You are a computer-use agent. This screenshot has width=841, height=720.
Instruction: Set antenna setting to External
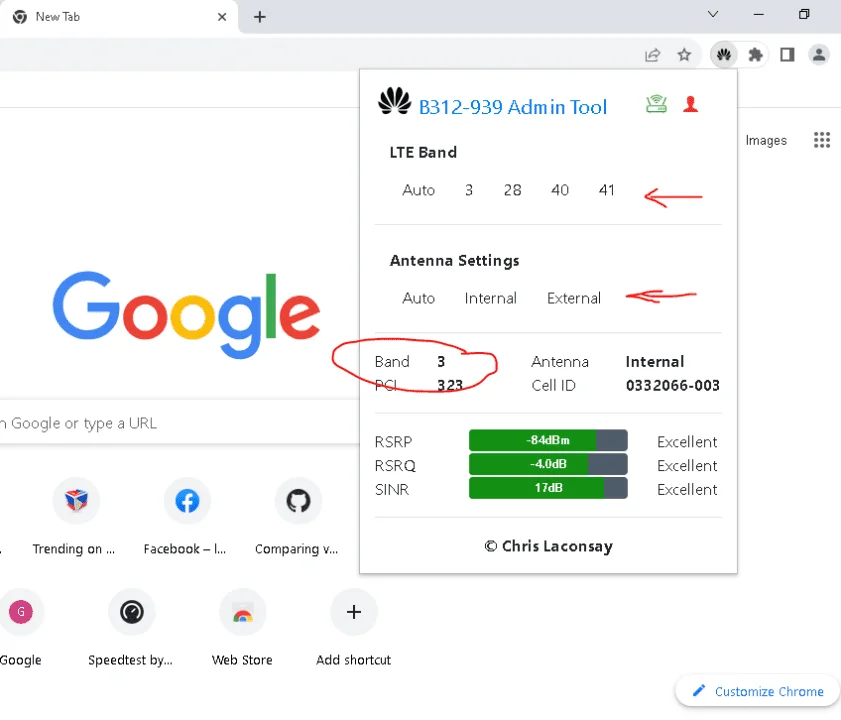573,298
